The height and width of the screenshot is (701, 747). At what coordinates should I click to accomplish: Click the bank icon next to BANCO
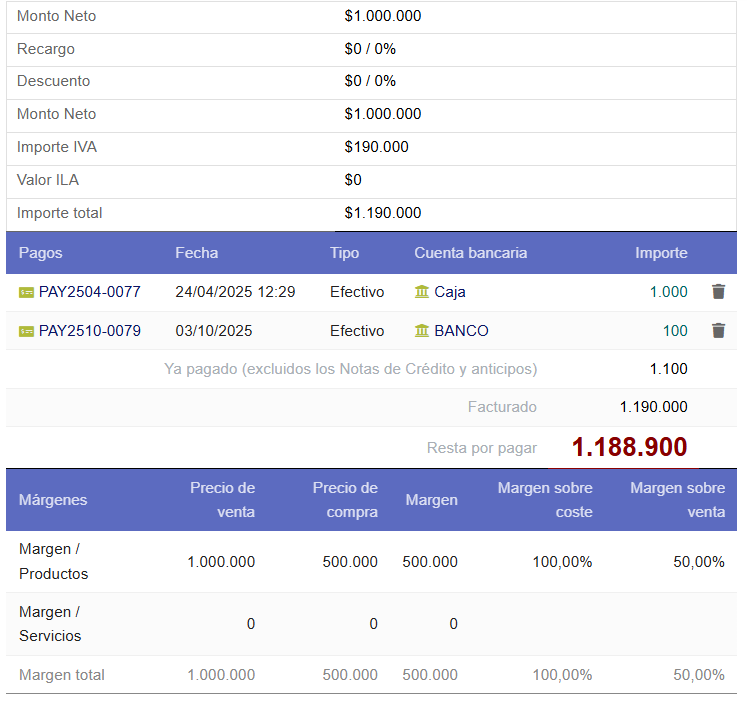tap(422, 331)
